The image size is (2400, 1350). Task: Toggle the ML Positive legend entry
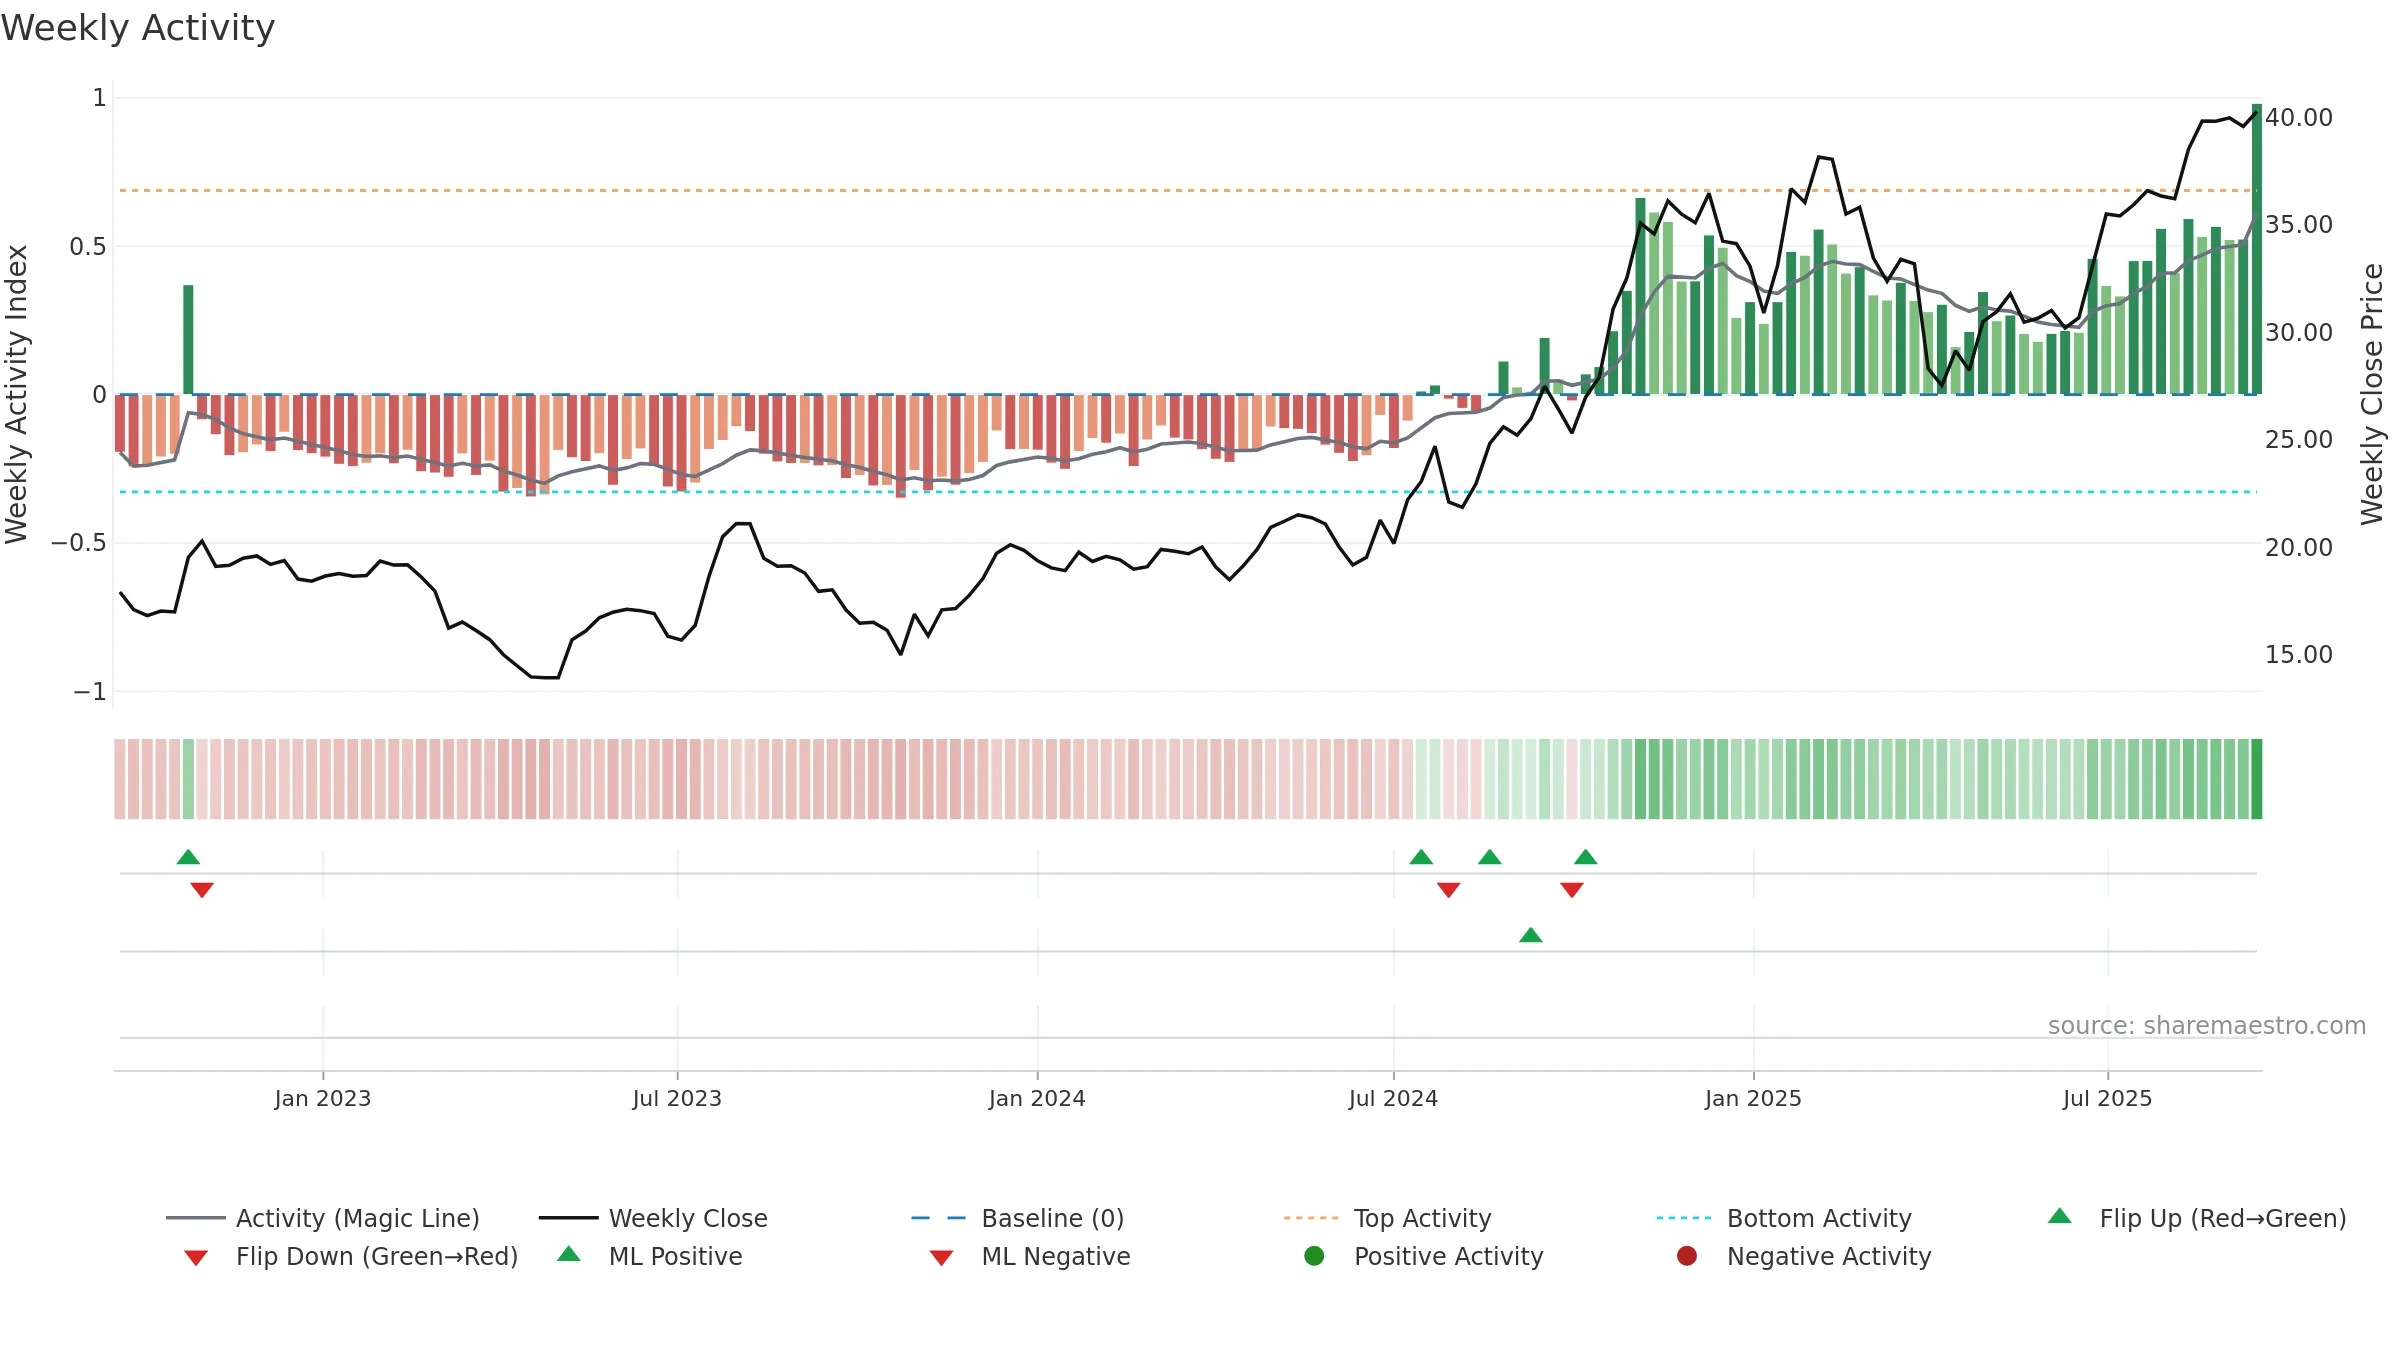pos(650,1256)
